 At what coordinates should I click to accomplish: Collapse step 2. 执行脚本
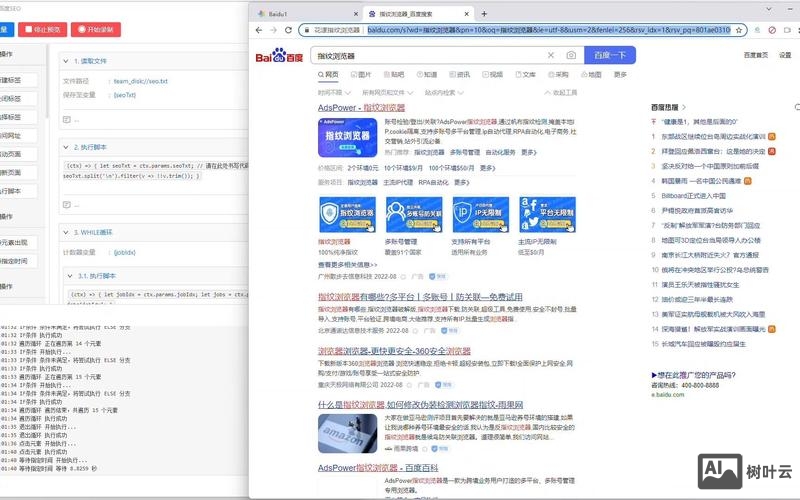(66, 147)
